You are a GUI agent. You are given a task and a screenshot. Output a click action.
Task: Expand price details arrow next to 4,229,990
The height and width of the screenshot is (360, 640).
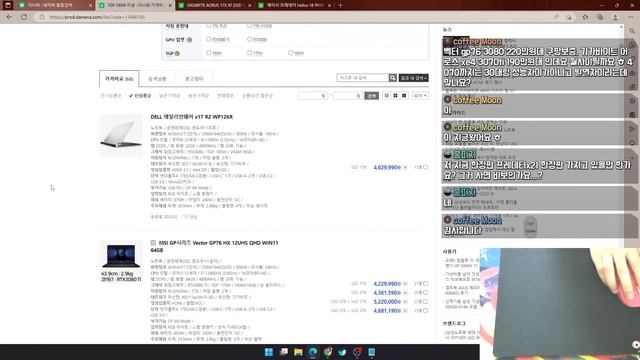coord(405,284)
